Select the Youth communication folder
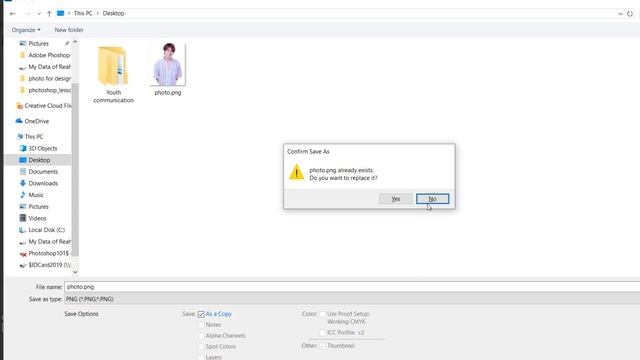 [113, 74]
